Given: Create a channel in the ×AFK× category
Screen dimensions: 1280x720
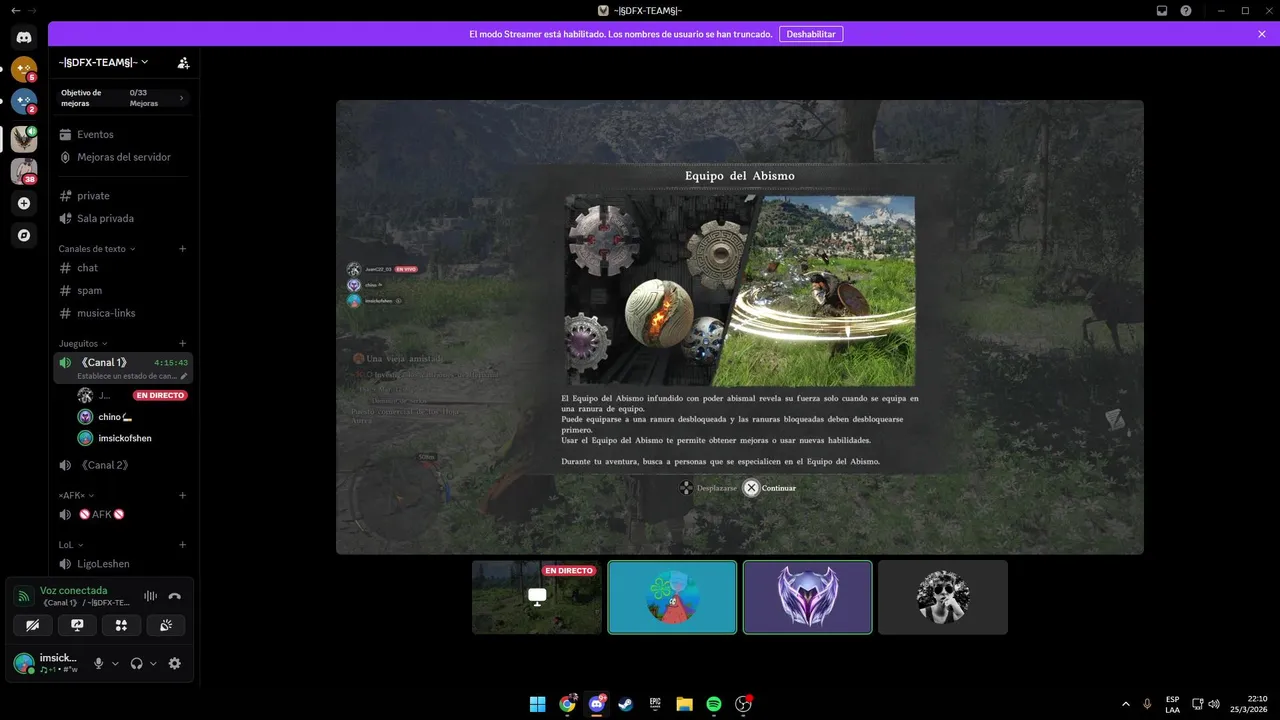Looking at the screenshot, I should [182, 495].
